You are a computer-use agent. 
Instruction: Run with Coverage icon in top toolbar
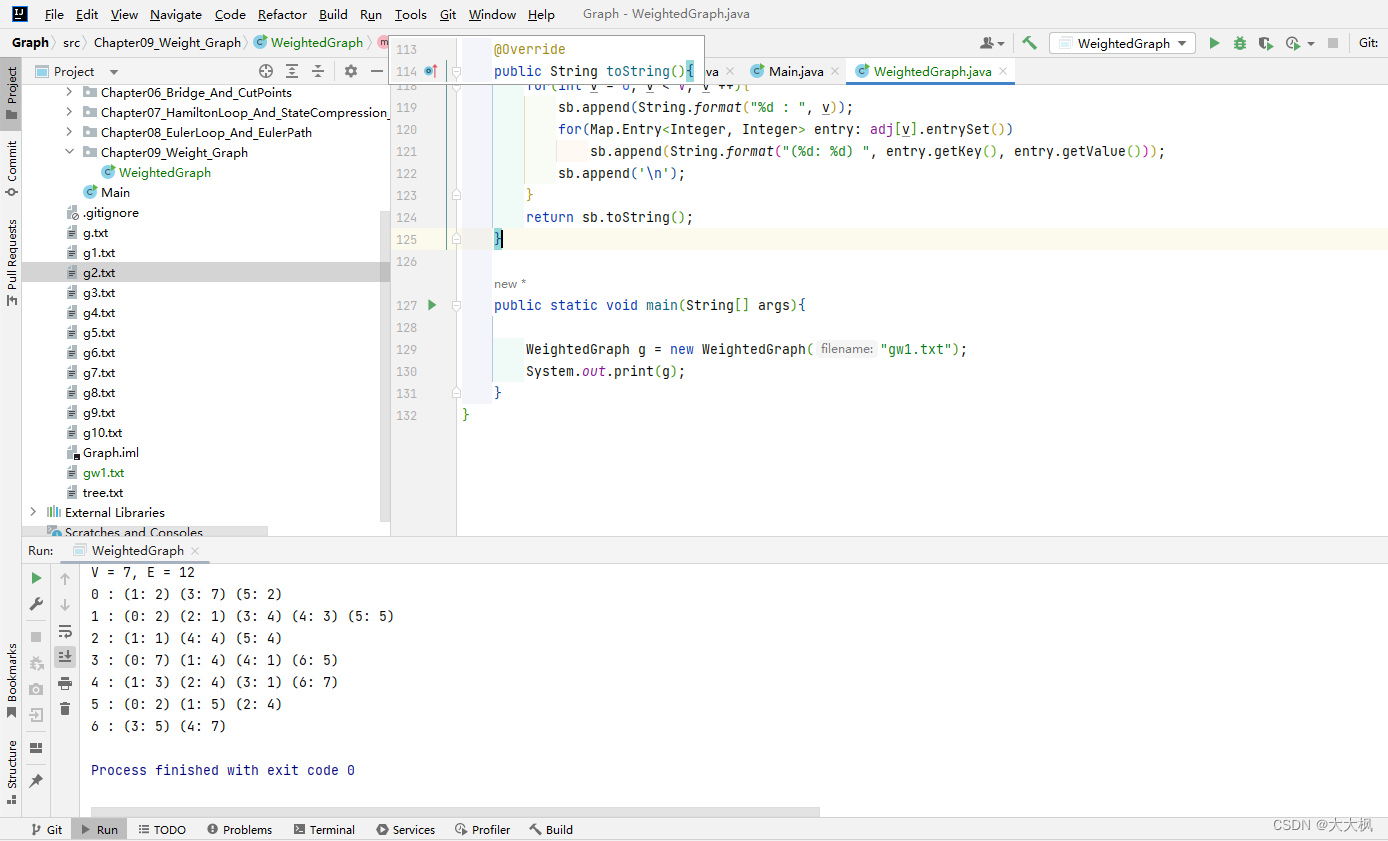coord(1266,43)
